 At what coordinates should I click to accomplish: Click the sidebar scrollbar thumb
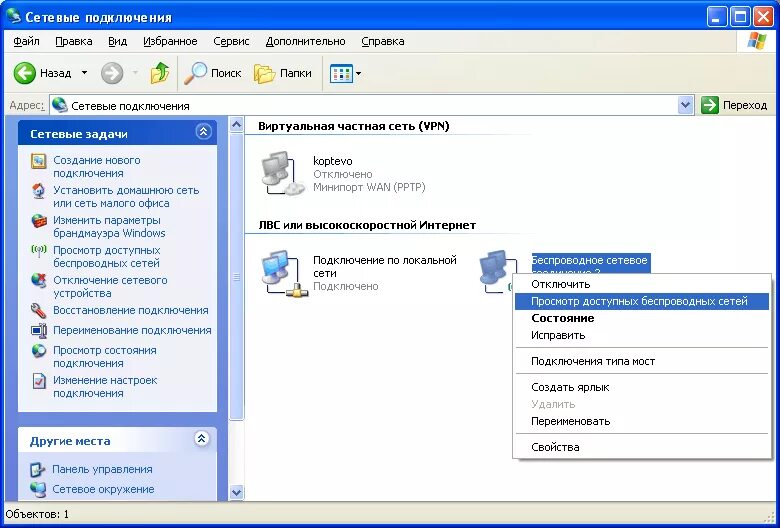(x=237, y=277)
